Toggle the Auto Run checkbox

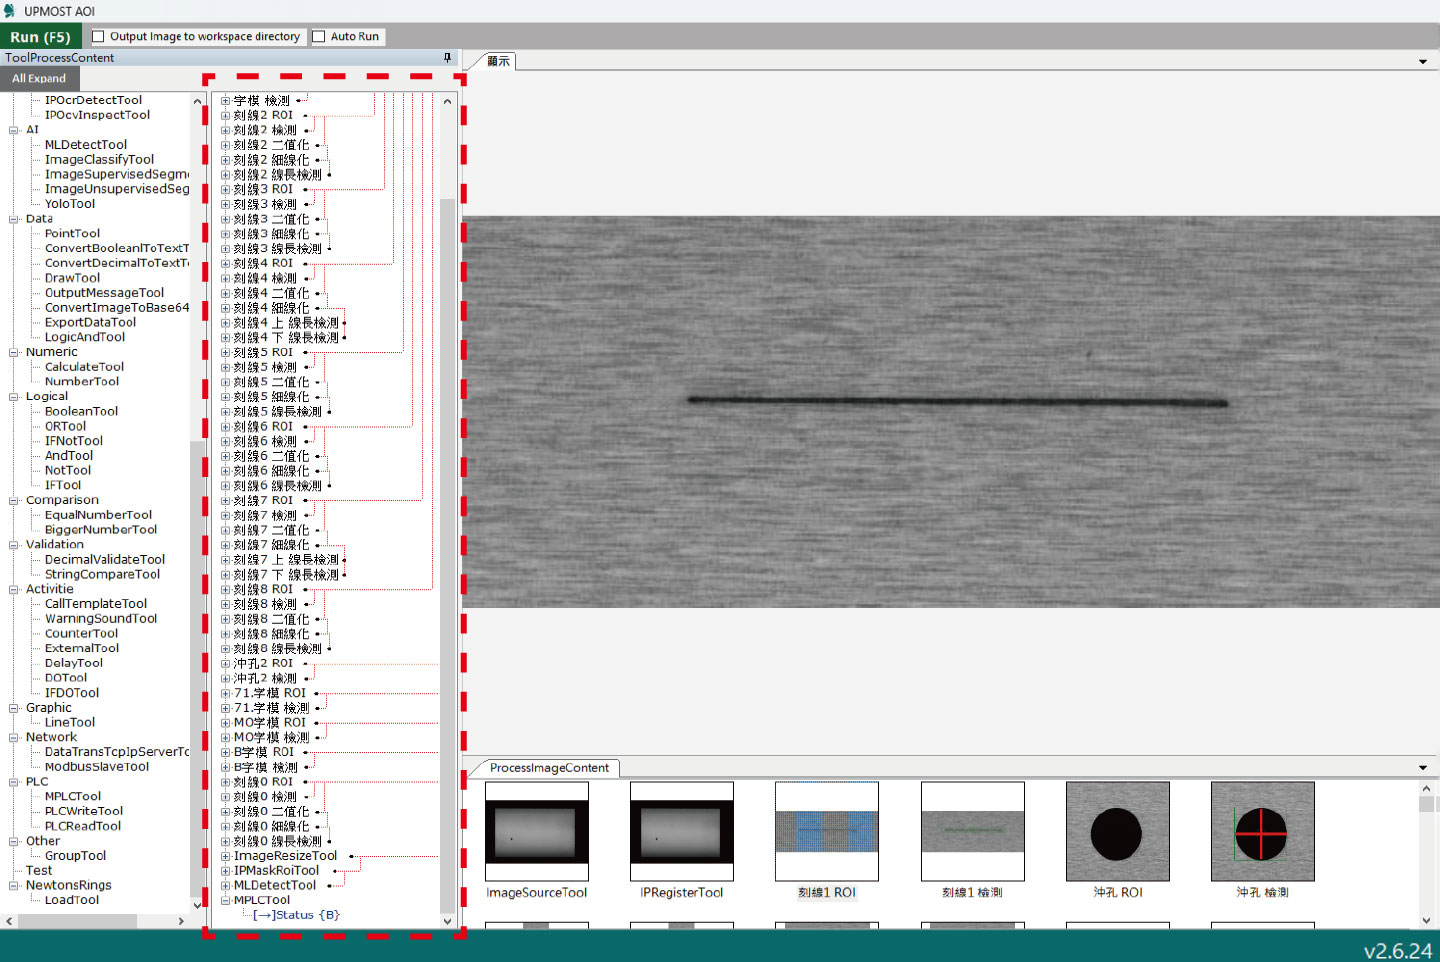coord(319,37)
